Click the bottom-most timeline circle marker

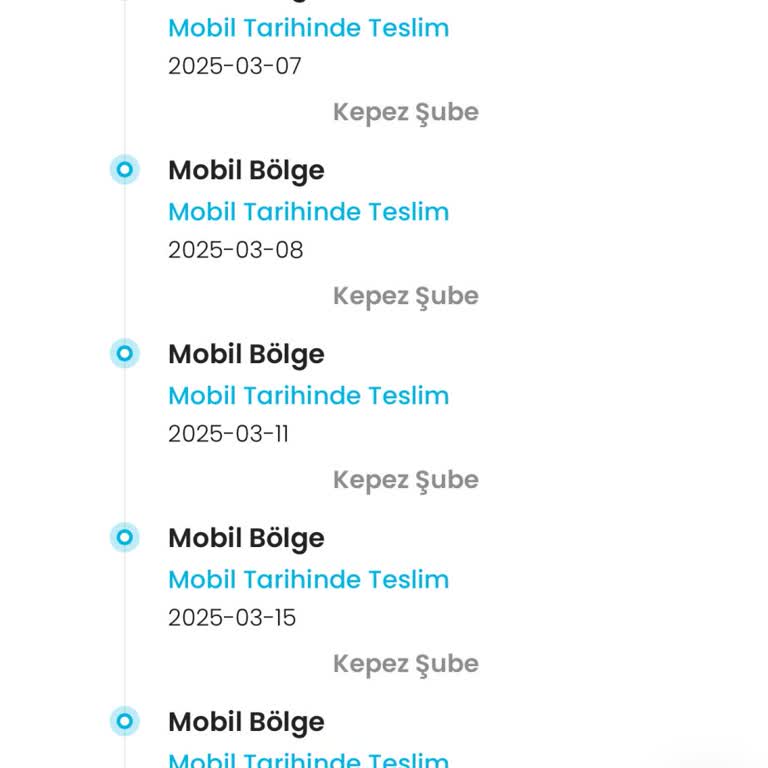[x=124, y=721]
